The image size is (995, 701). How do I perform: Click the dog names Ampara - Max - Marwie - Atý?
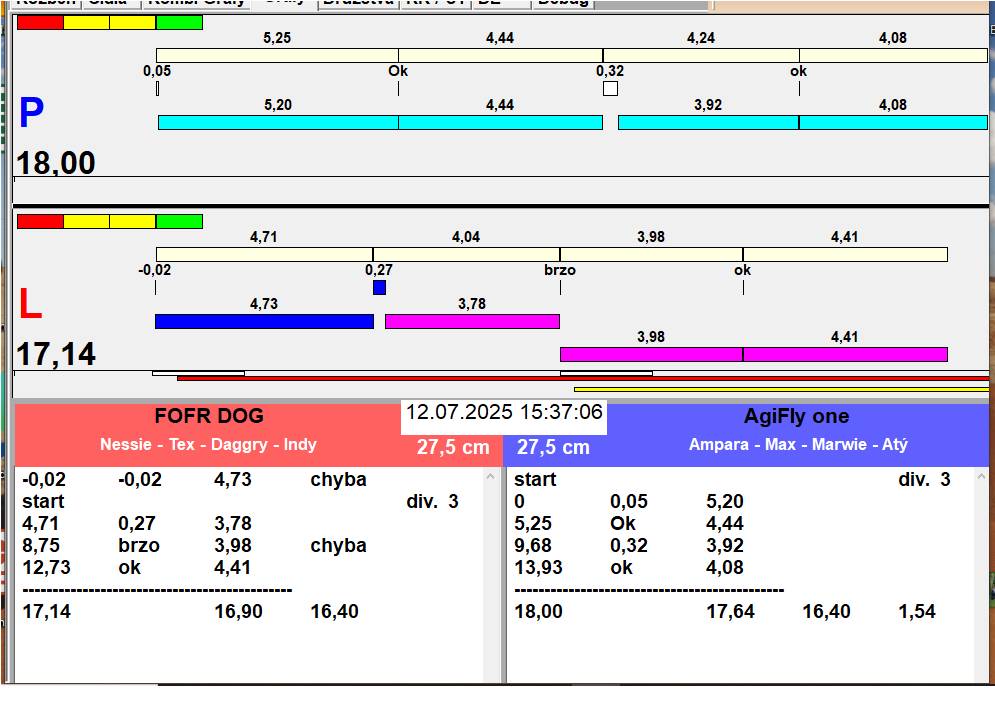(798, 444)
